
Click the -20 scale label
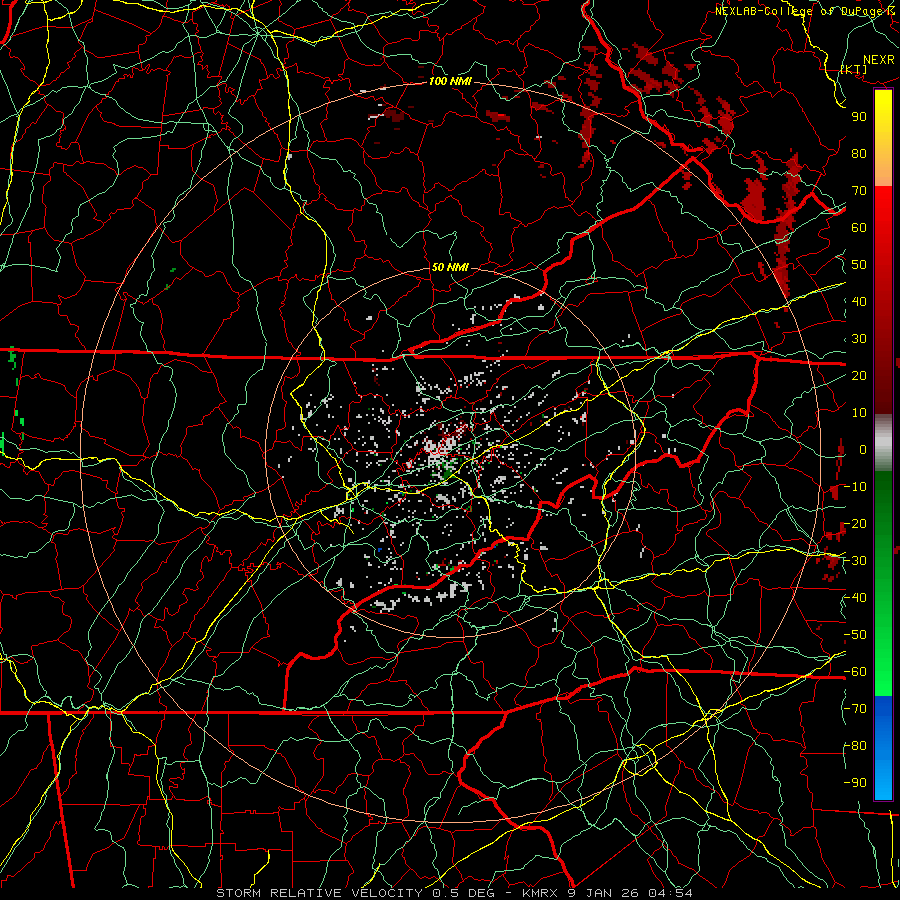click(x=855, y=523)
